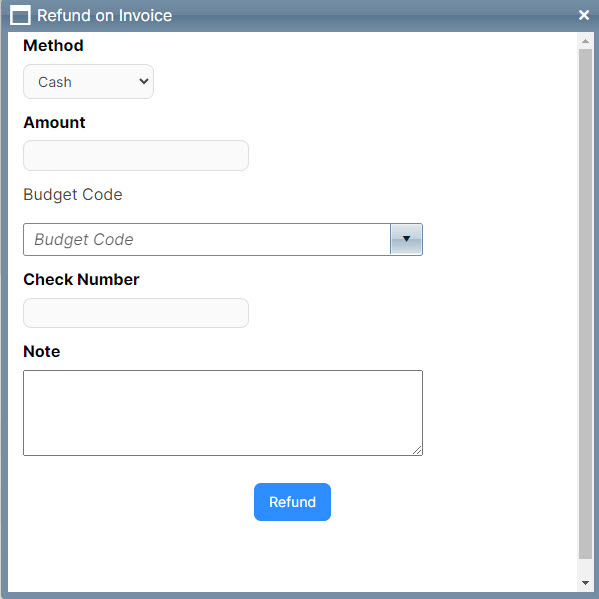Click the Note label

pyautogui.click(x=42, y=351)
